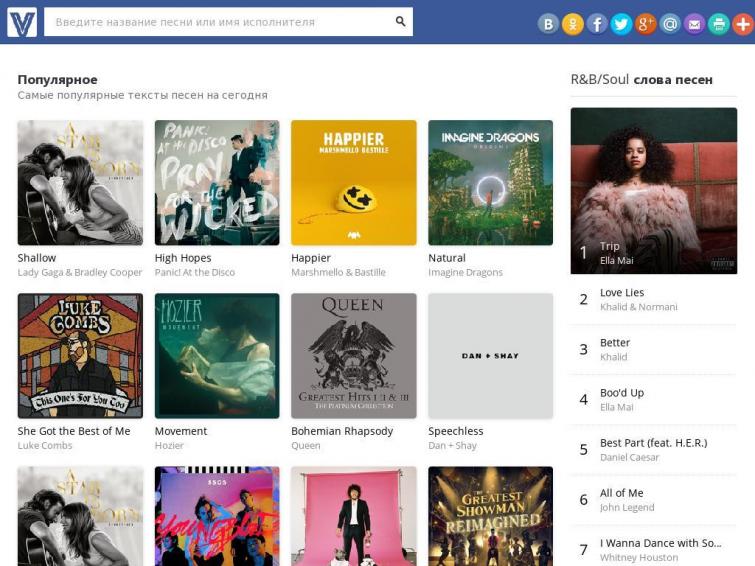Open Whitney Houston artist link

pyautogui.click(x=639, y=557)
